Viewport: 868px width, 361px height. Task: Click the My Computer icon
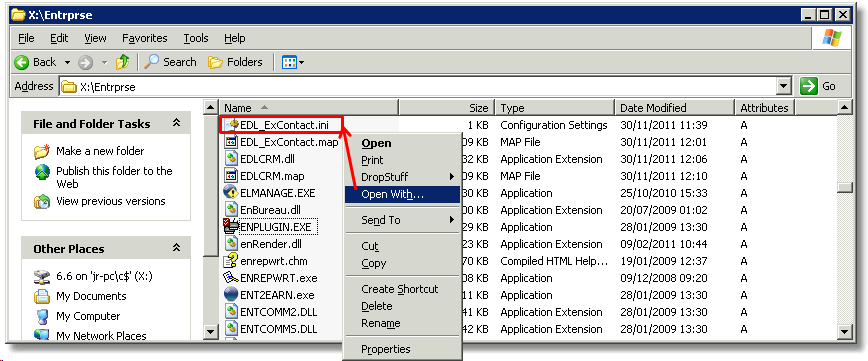click(42, 316)
